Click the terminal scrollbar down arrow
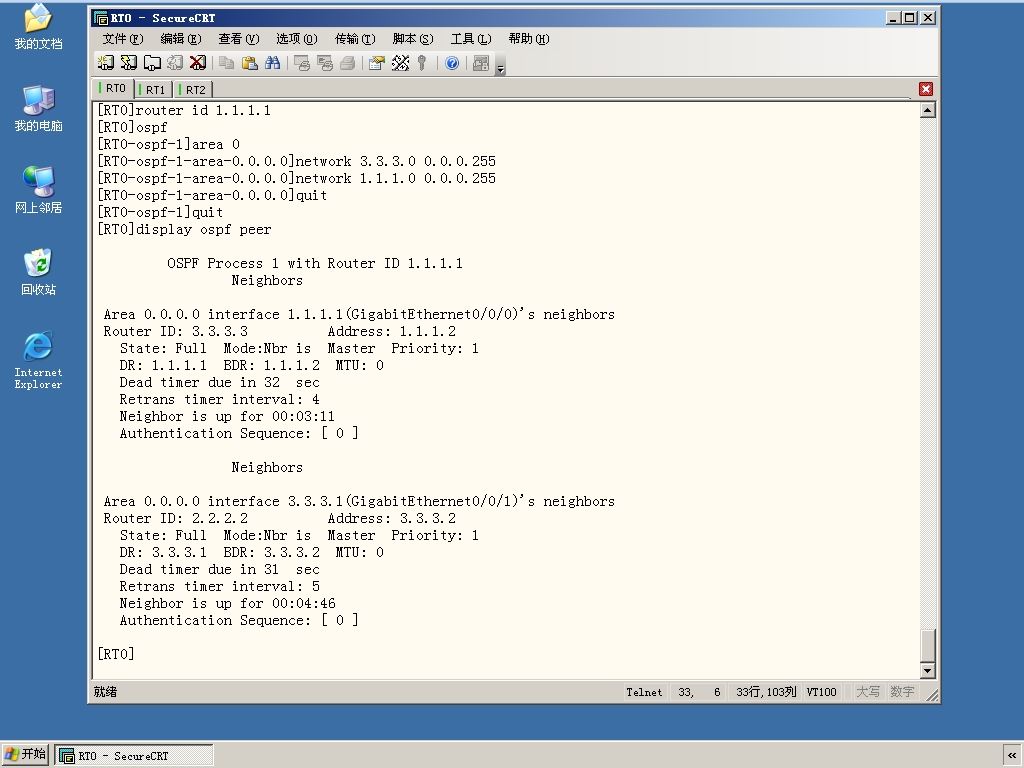The image size is (1024, 768). click(x=927, y=671)
